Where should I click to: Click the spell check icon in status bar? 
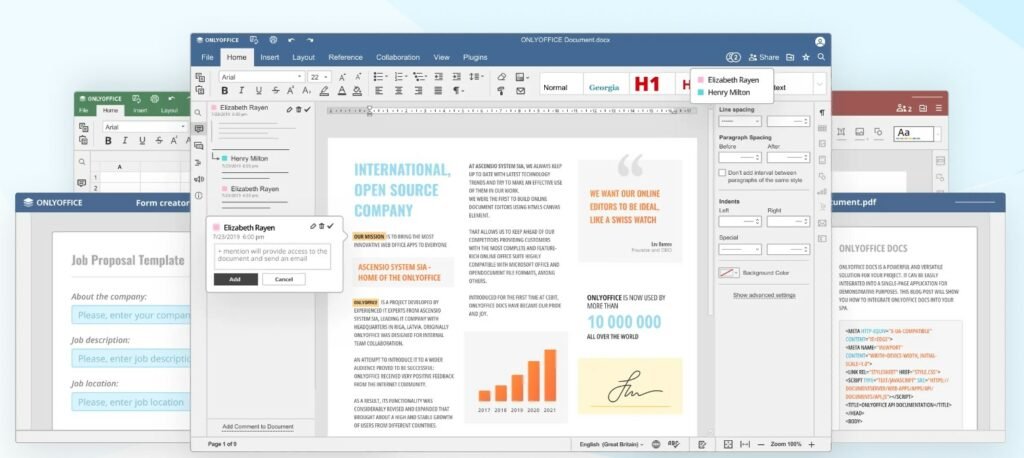point(673,444)
